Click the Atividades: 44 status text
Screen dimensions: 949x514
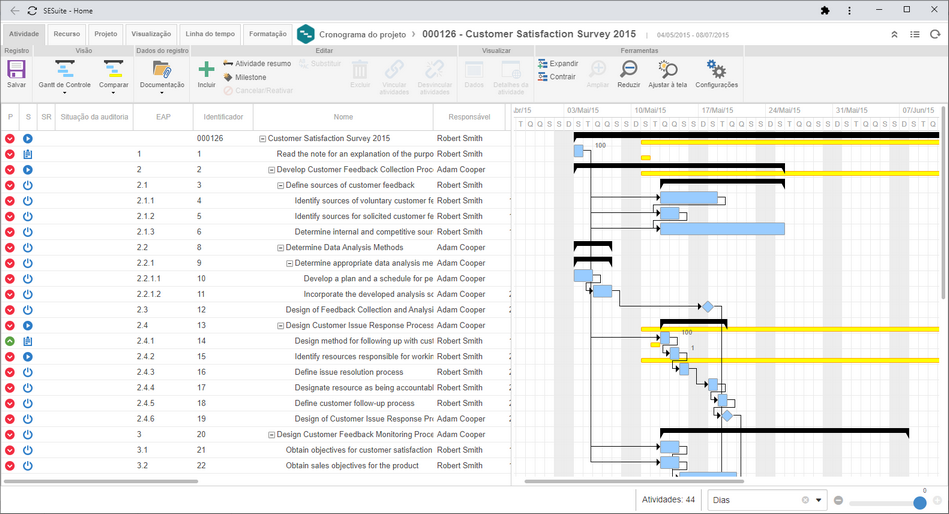pos(668,500)
